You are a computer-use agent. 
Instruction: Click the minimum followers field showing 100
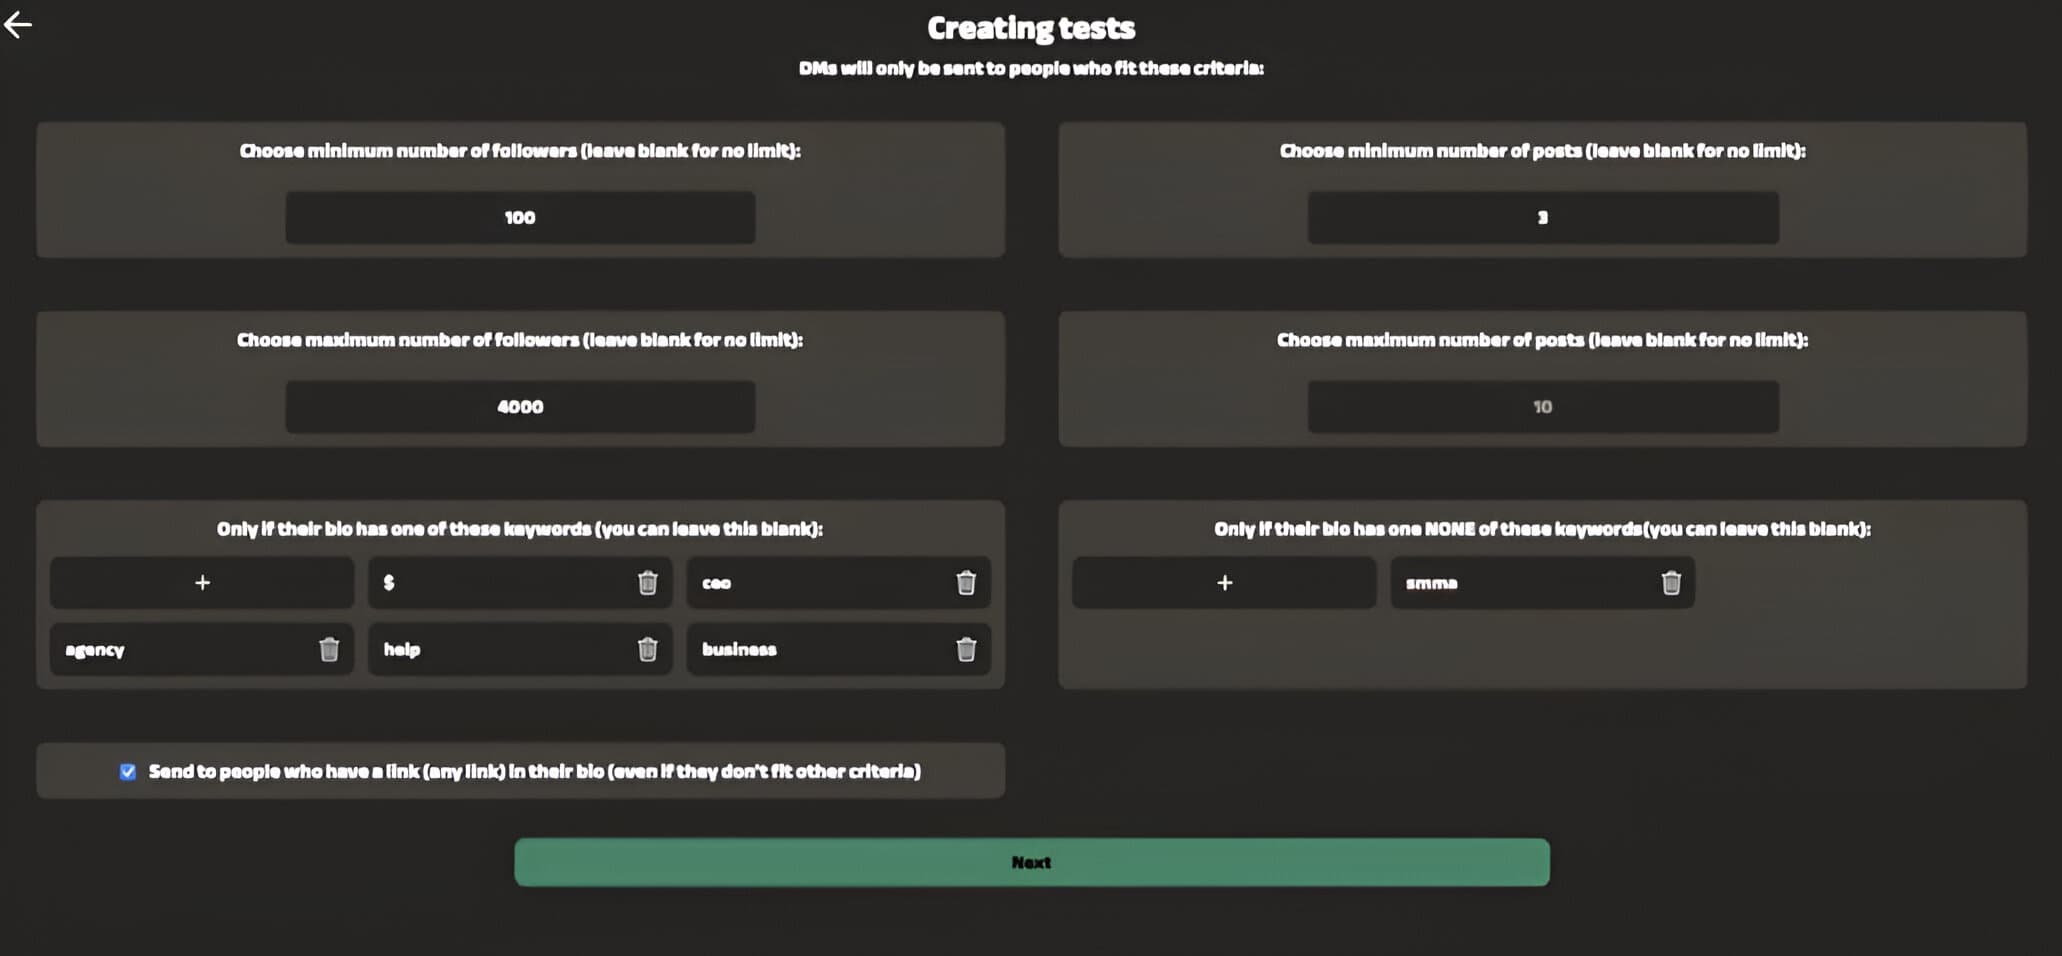[x=520, y=218]
